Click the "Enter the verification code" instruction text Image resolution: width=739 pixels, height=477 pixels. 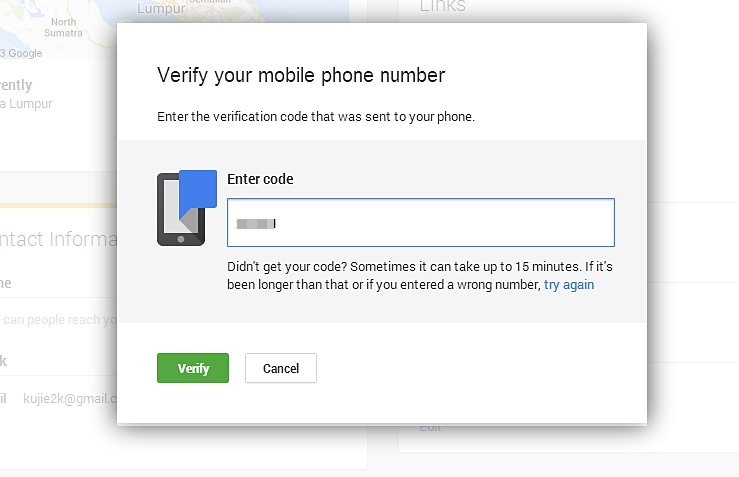tap(316, 117)
